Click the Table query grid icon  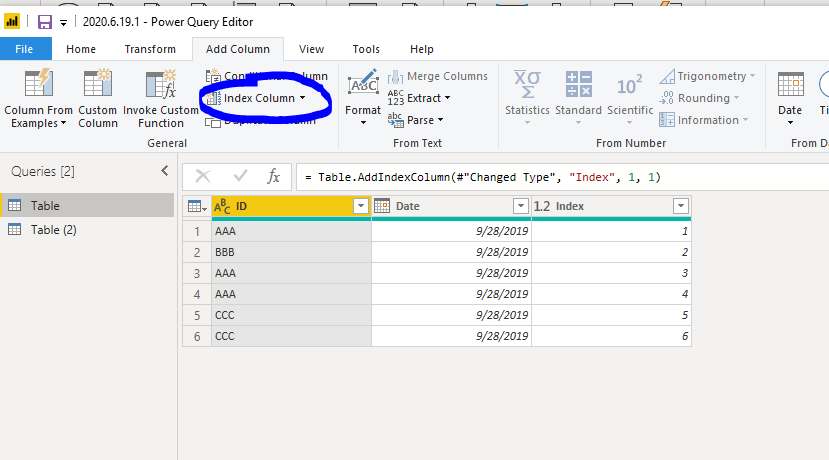coord(15,205)
